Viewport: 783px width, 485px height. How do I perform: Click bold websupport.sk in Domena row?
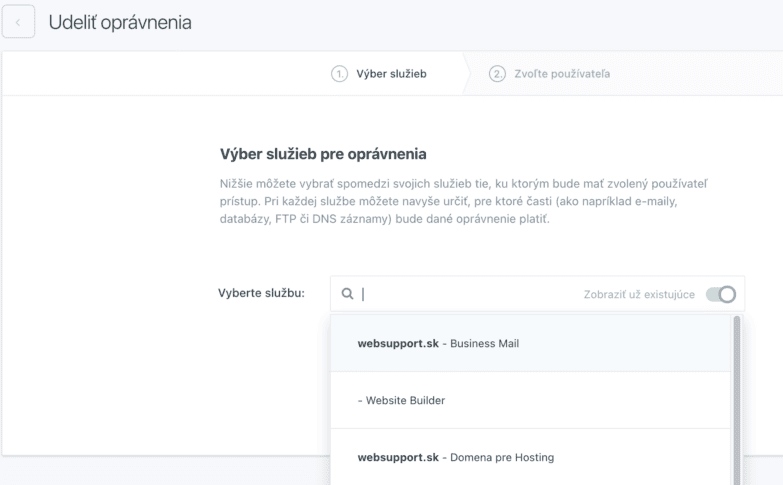click(399, 457)
